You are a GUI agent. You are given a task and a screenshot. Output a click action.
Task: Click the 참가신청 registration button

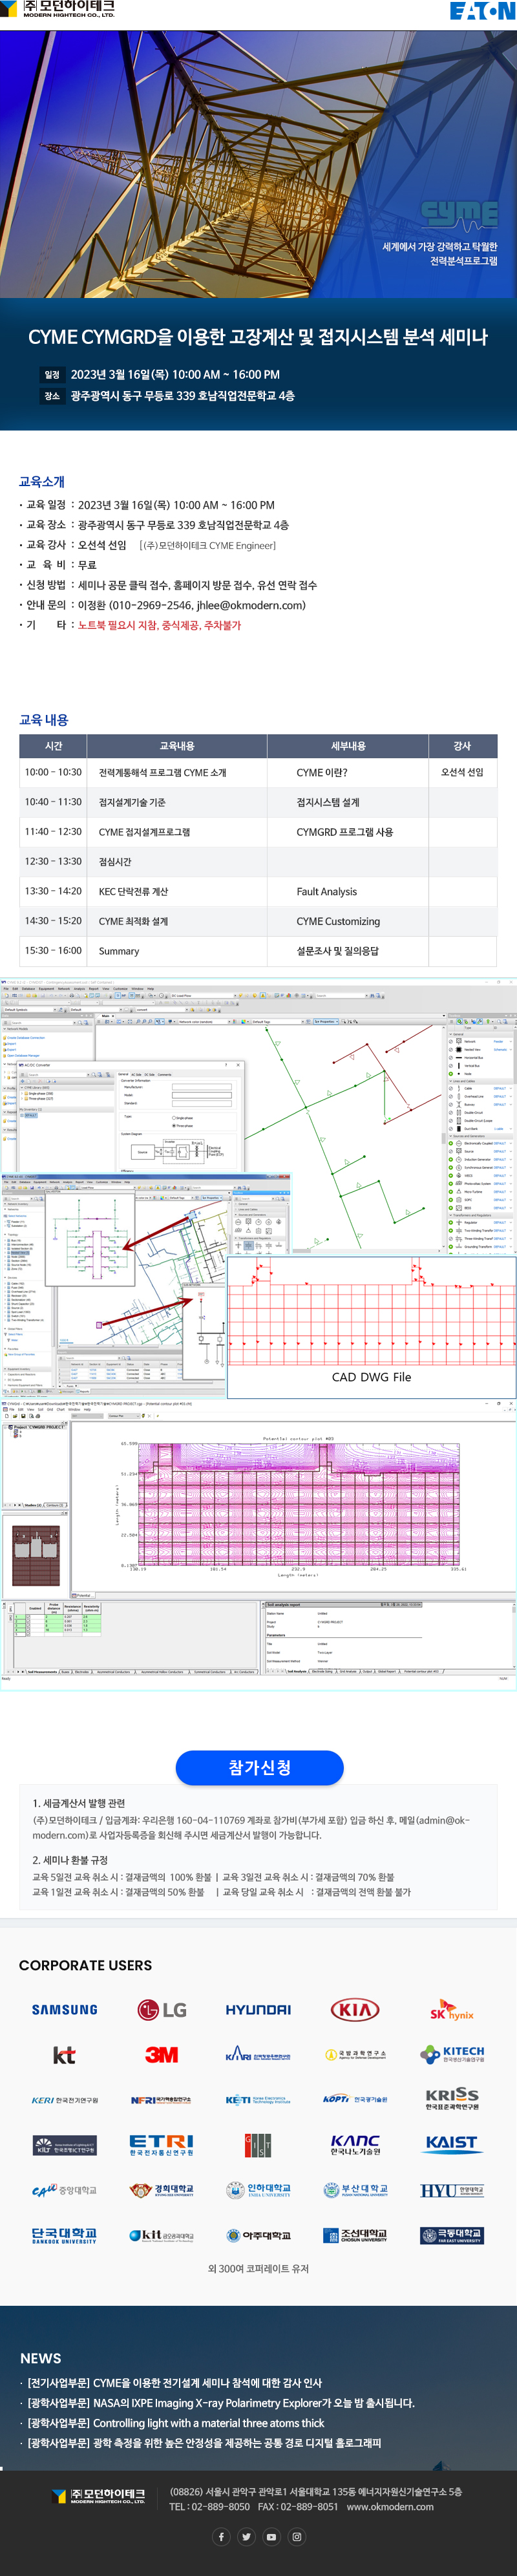point(259,1767)
